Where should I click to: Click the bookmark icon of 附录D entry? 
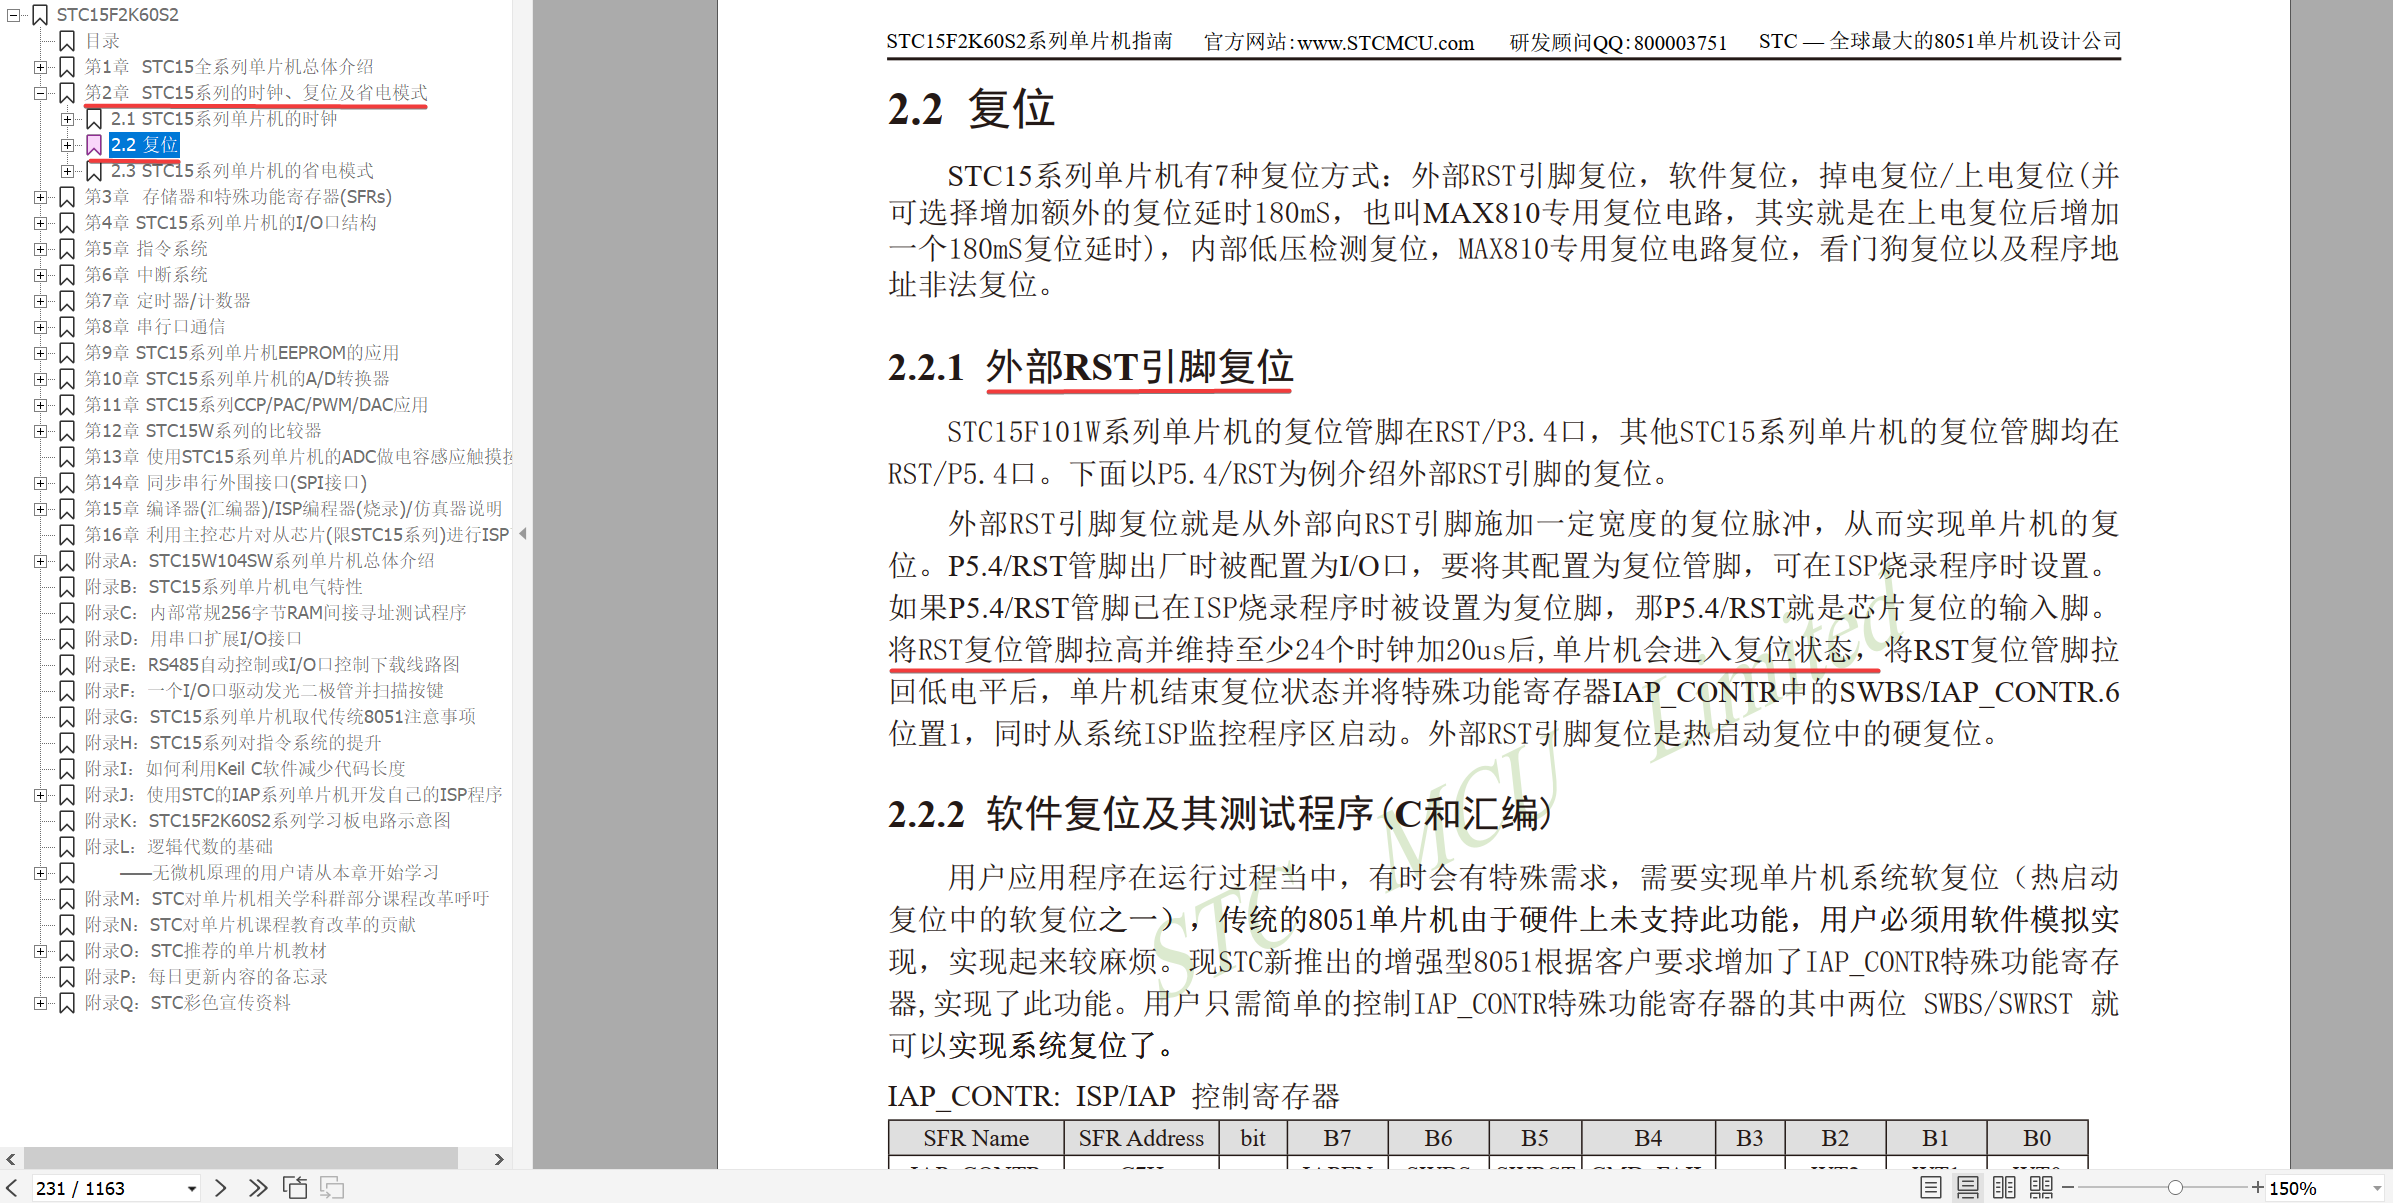click(67, 639)
